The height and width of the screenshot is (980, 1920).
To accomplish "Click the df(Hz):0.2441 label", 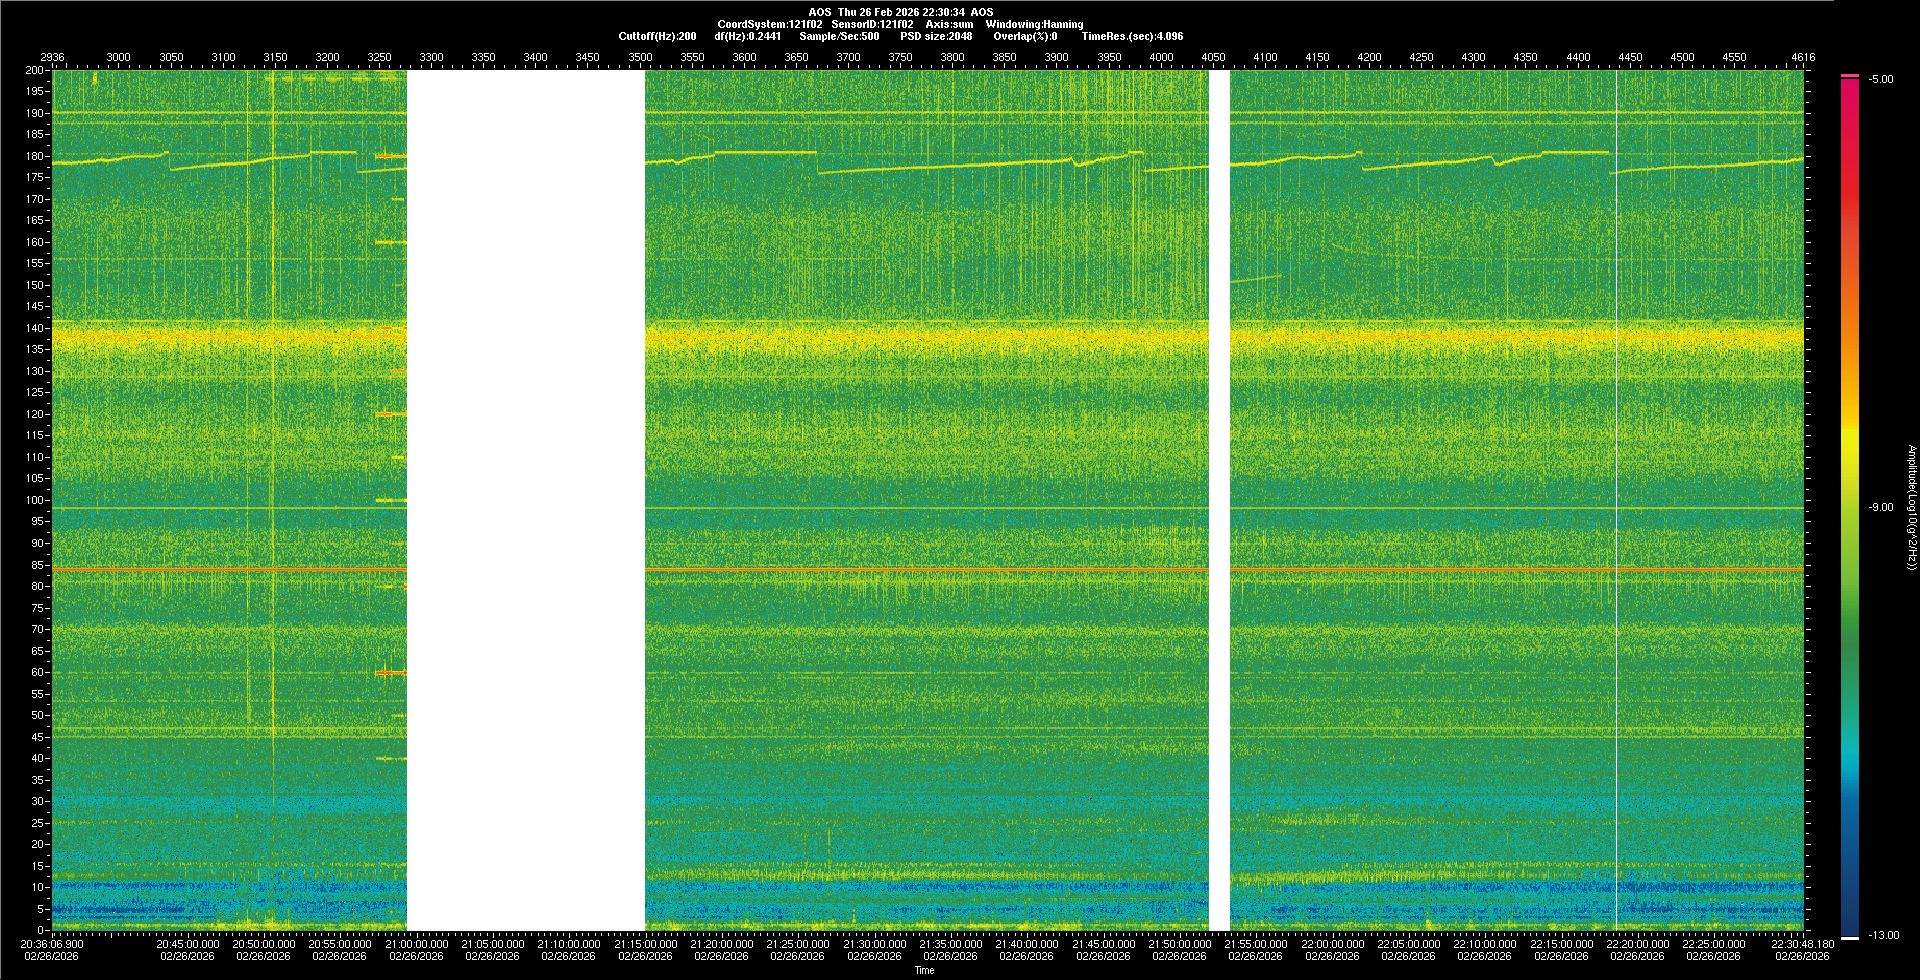I will tap(748, 36).
